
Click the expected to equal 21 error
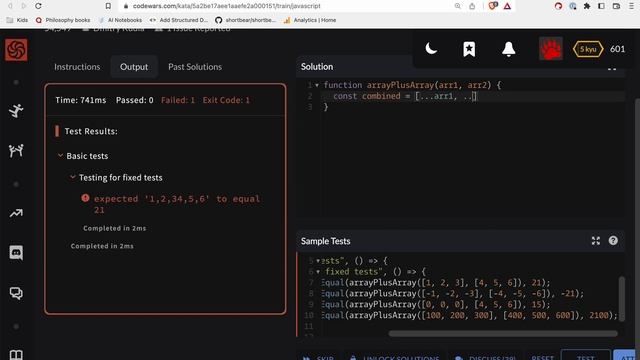pos(177,204)
